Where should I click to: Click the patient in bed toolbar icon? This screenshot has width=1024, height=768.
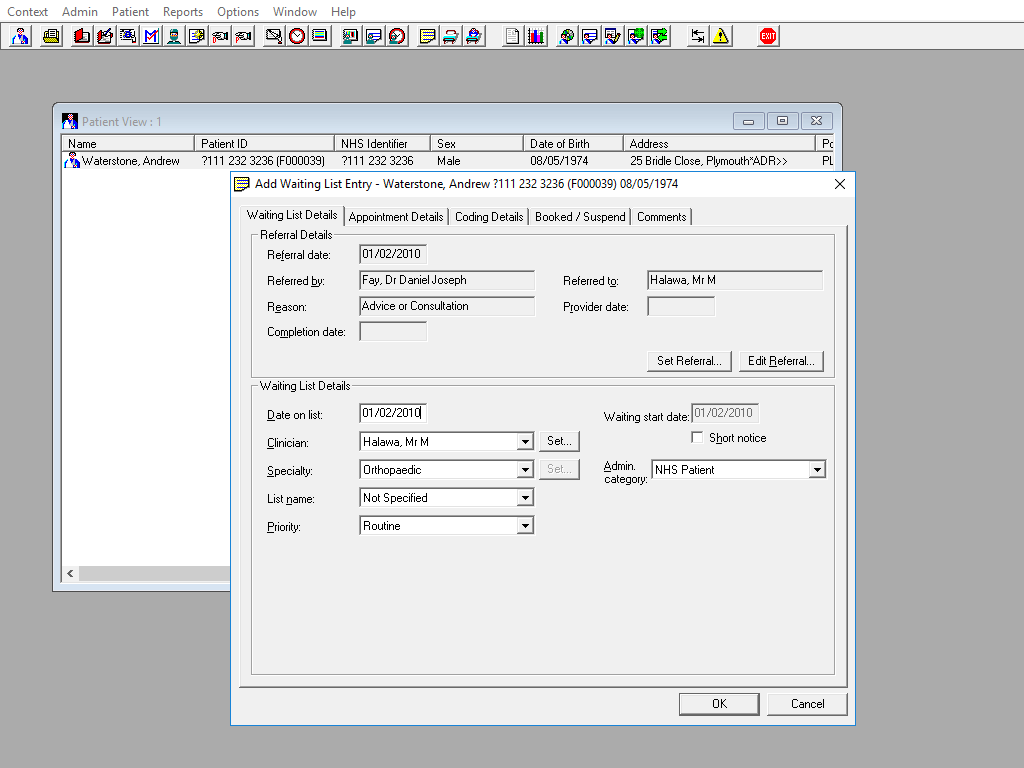(473, 36)
